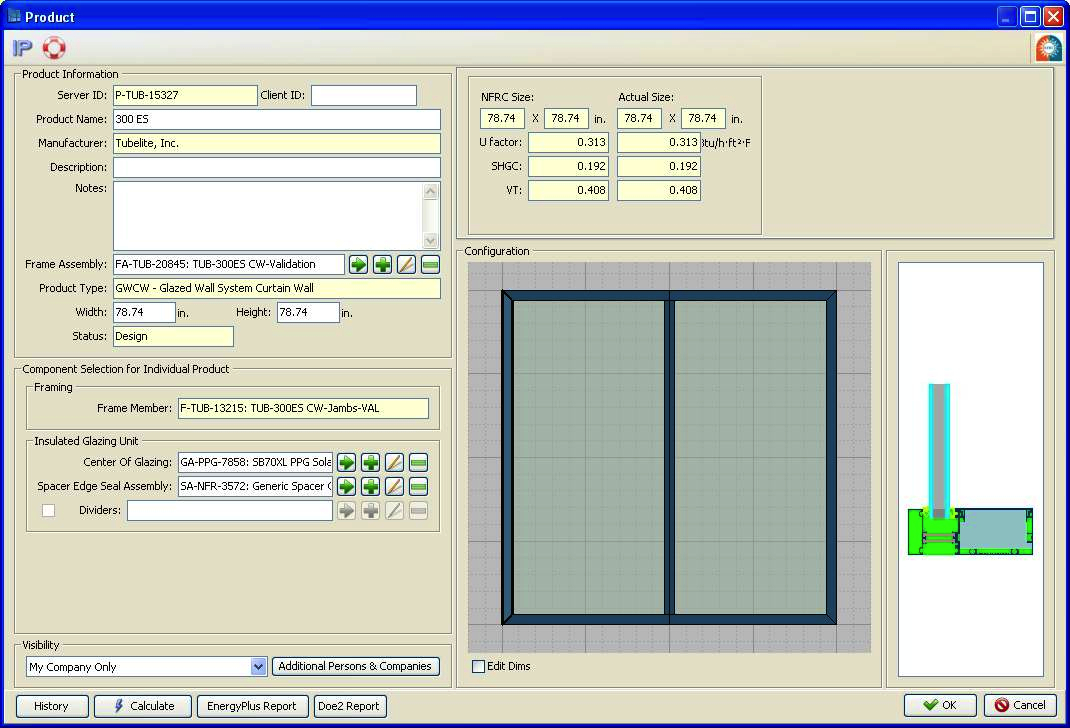Open the EnergyPlus Report
The height and width of the screenshot is (728, 1070).
tap(252, 706)
